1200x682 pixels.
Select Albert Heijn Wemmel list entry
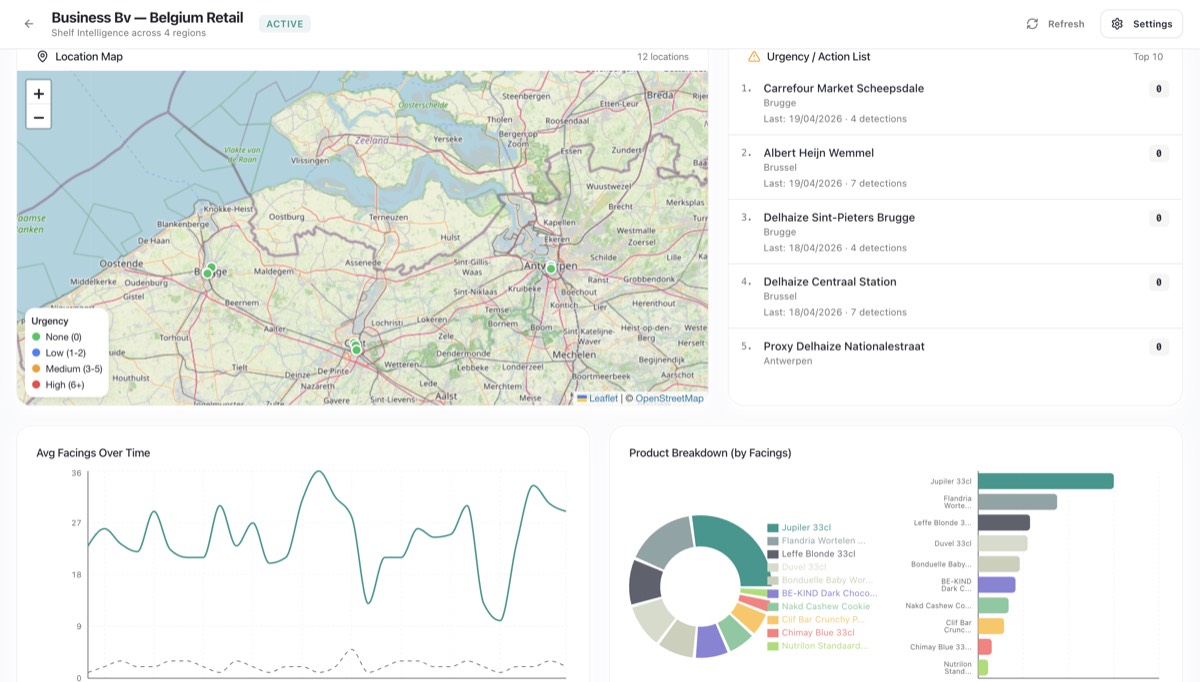pos(955,167)
